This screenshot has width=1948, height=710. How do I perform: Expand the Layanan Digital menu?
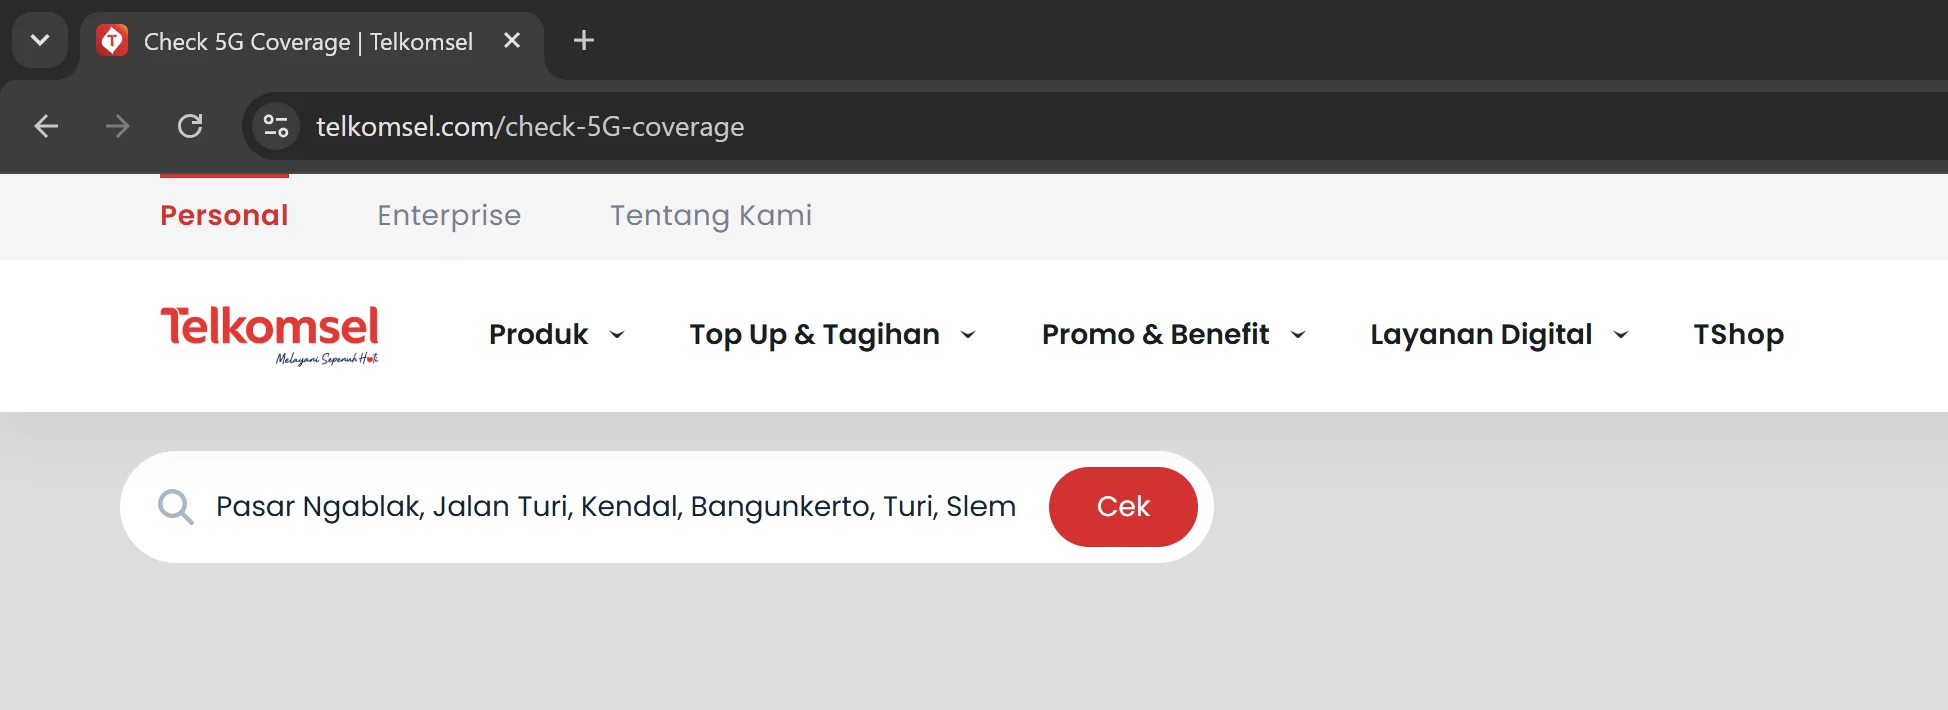1500,334
